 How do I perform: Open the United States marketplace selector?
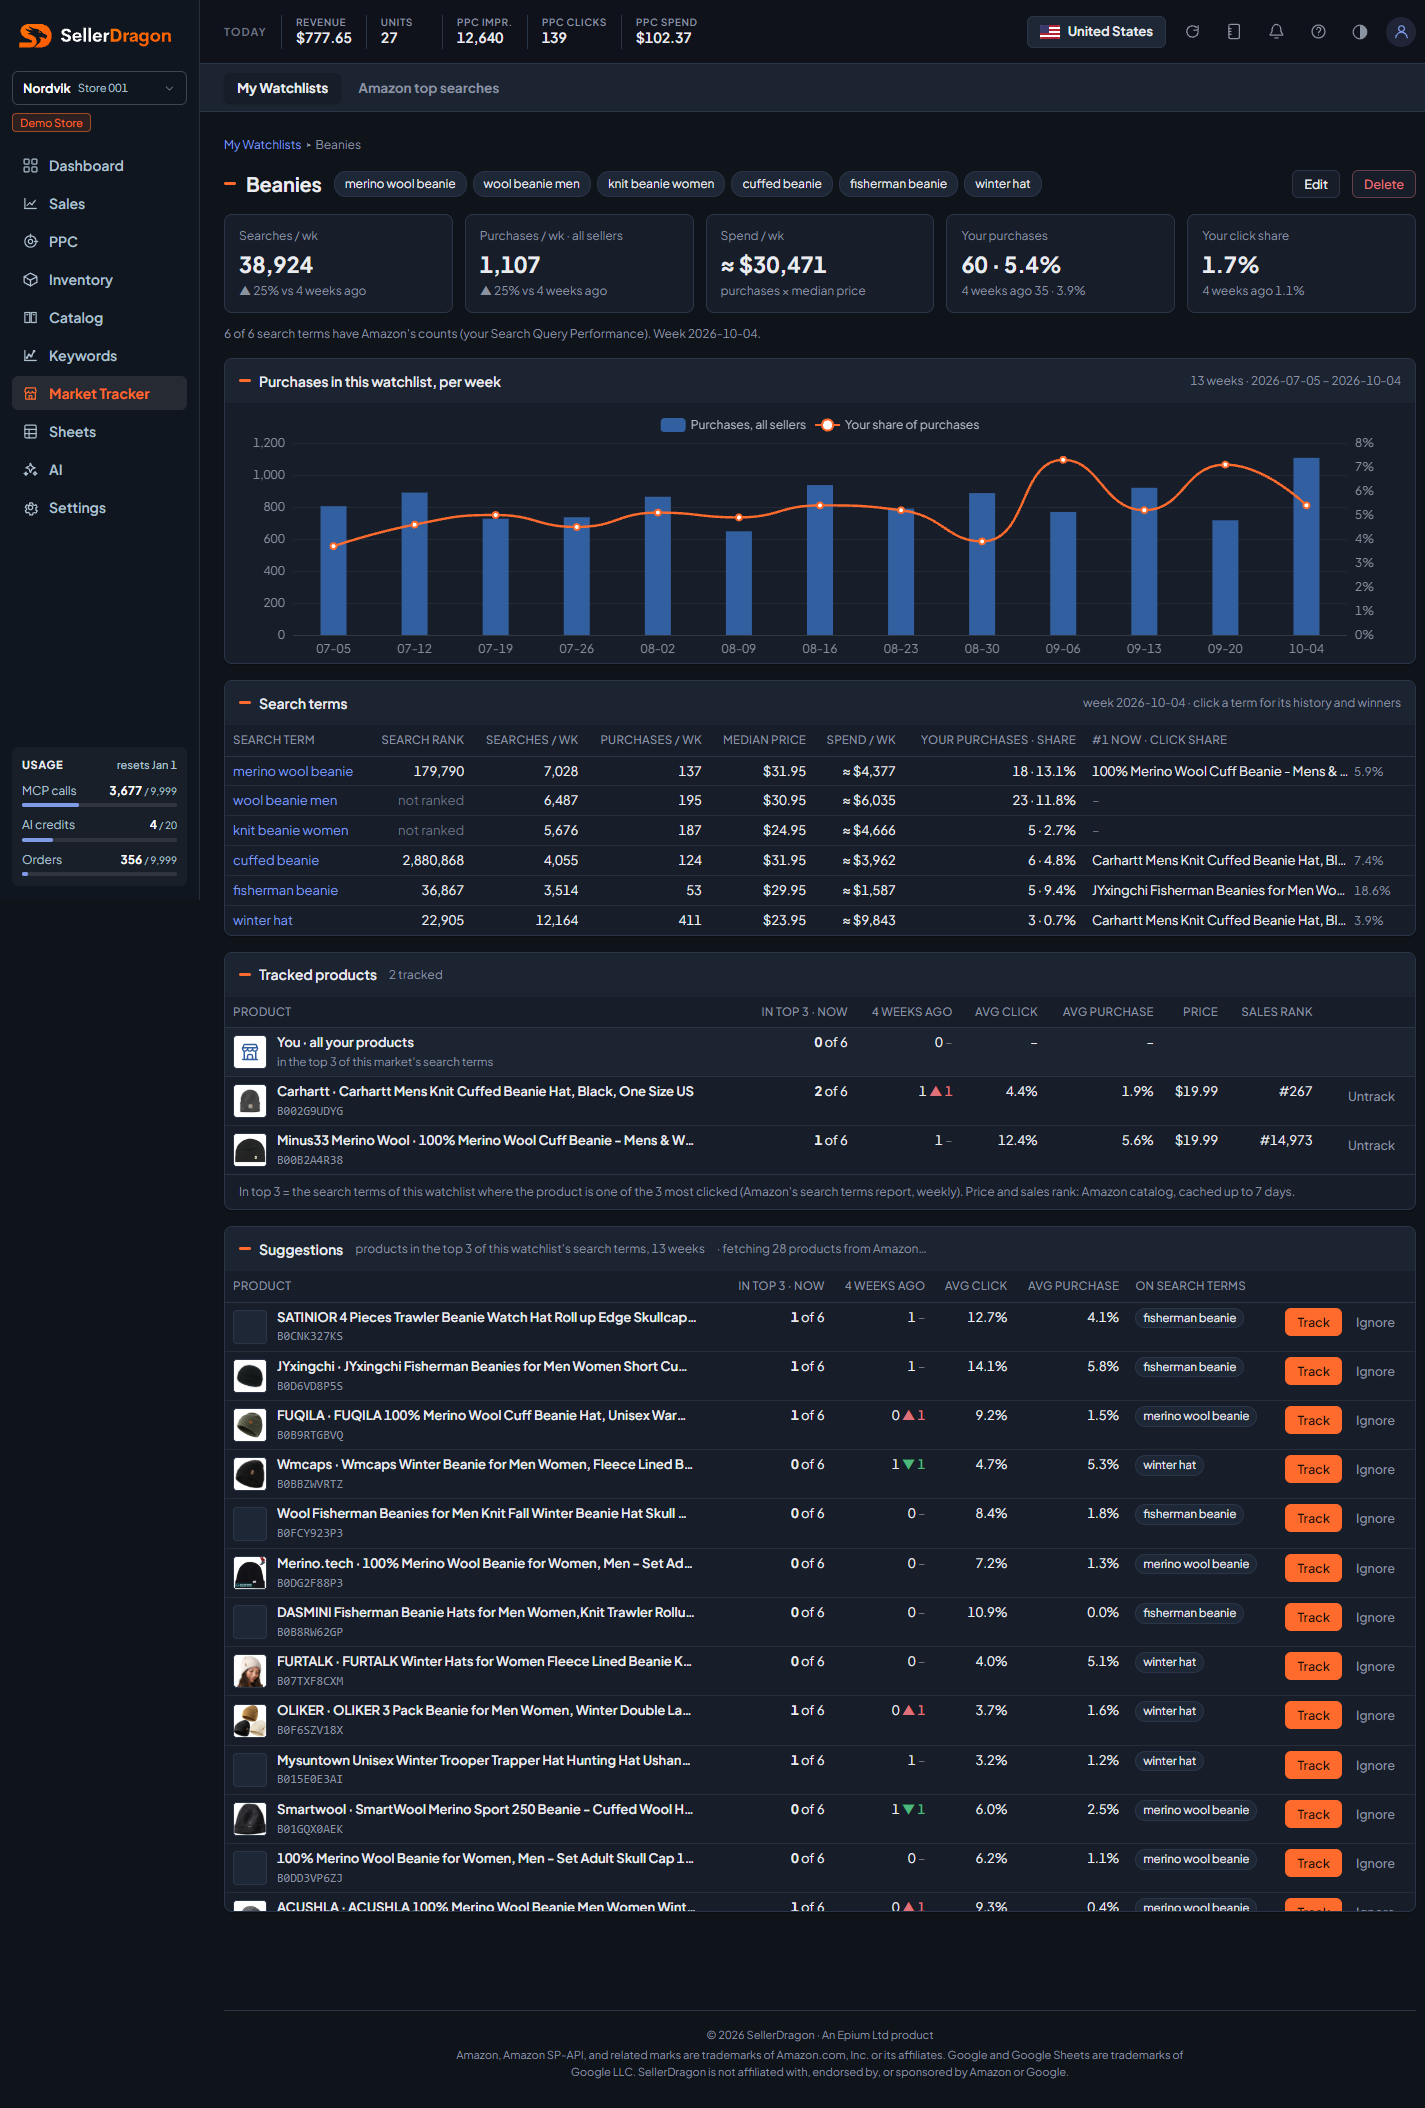[x=1096, y=32]
